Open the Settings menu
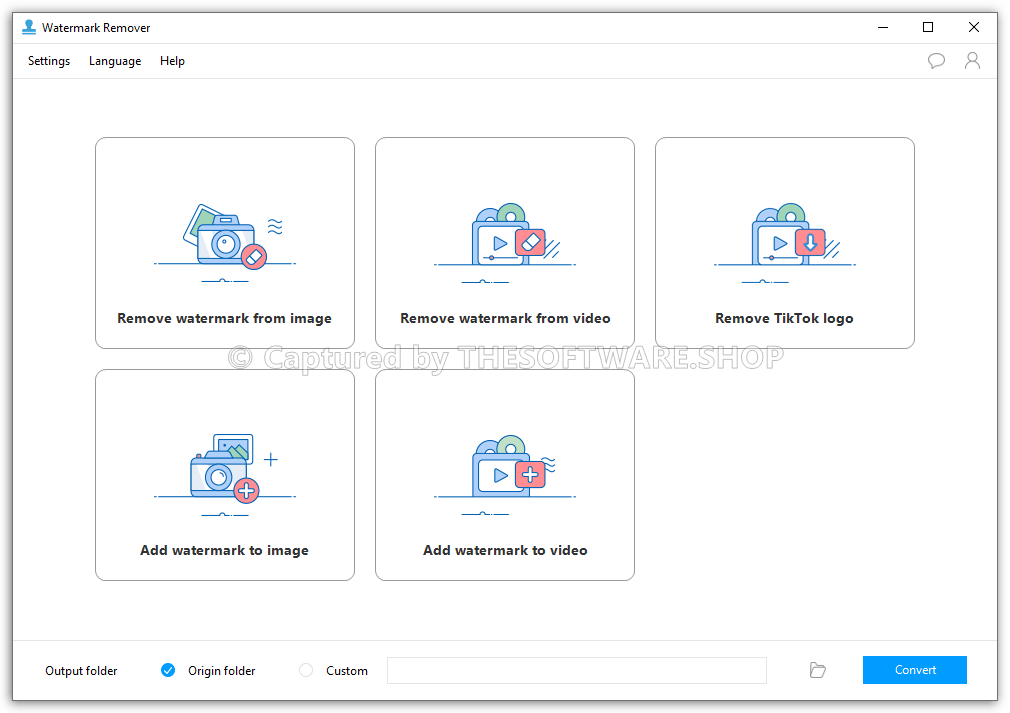Screen dimensions: 1010x713 coord(49,61)
